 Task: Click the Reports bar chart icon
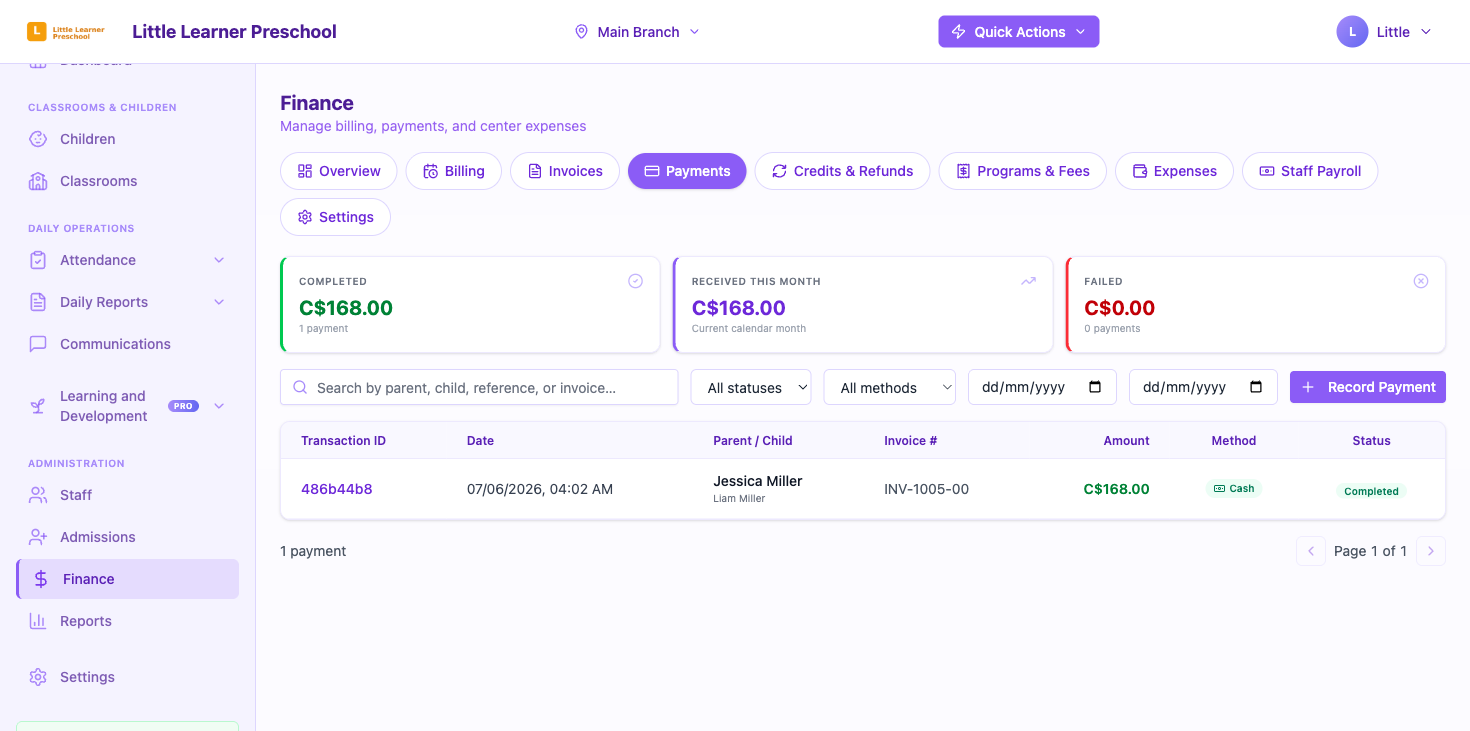point(38,621)
